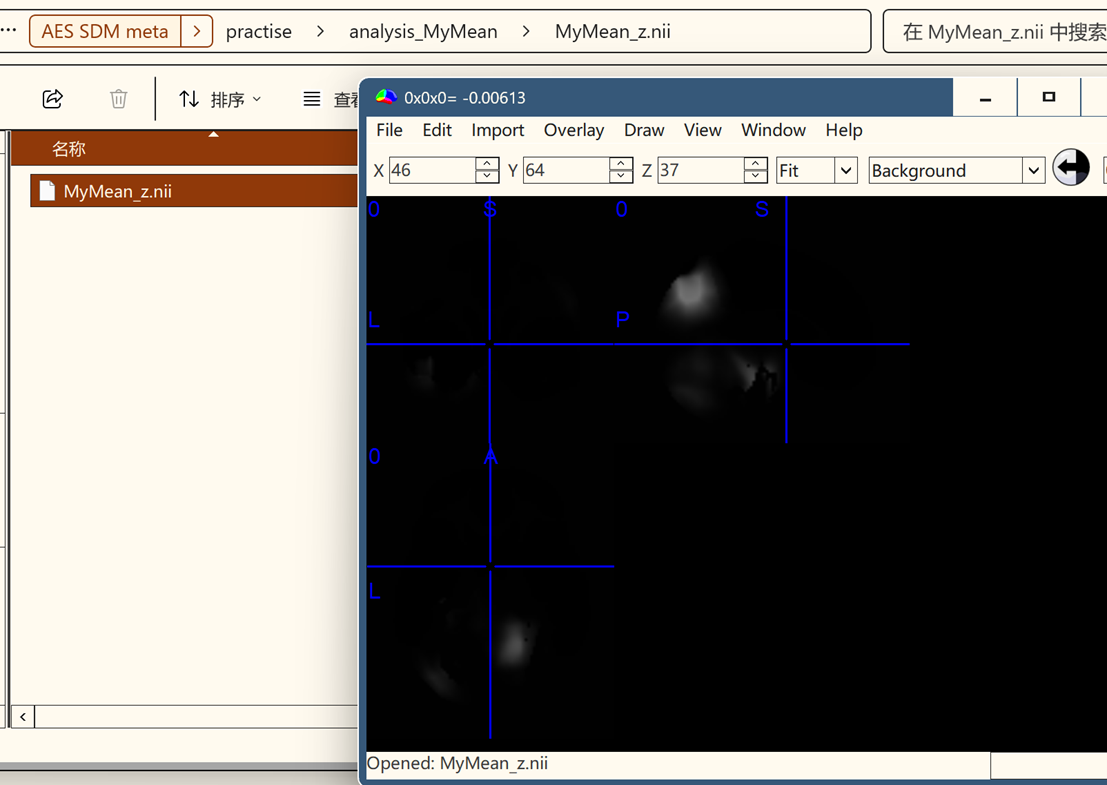1107x785 pixels.
Task: Expand the Fit zoom dropdown
Action: coord(846,171)
